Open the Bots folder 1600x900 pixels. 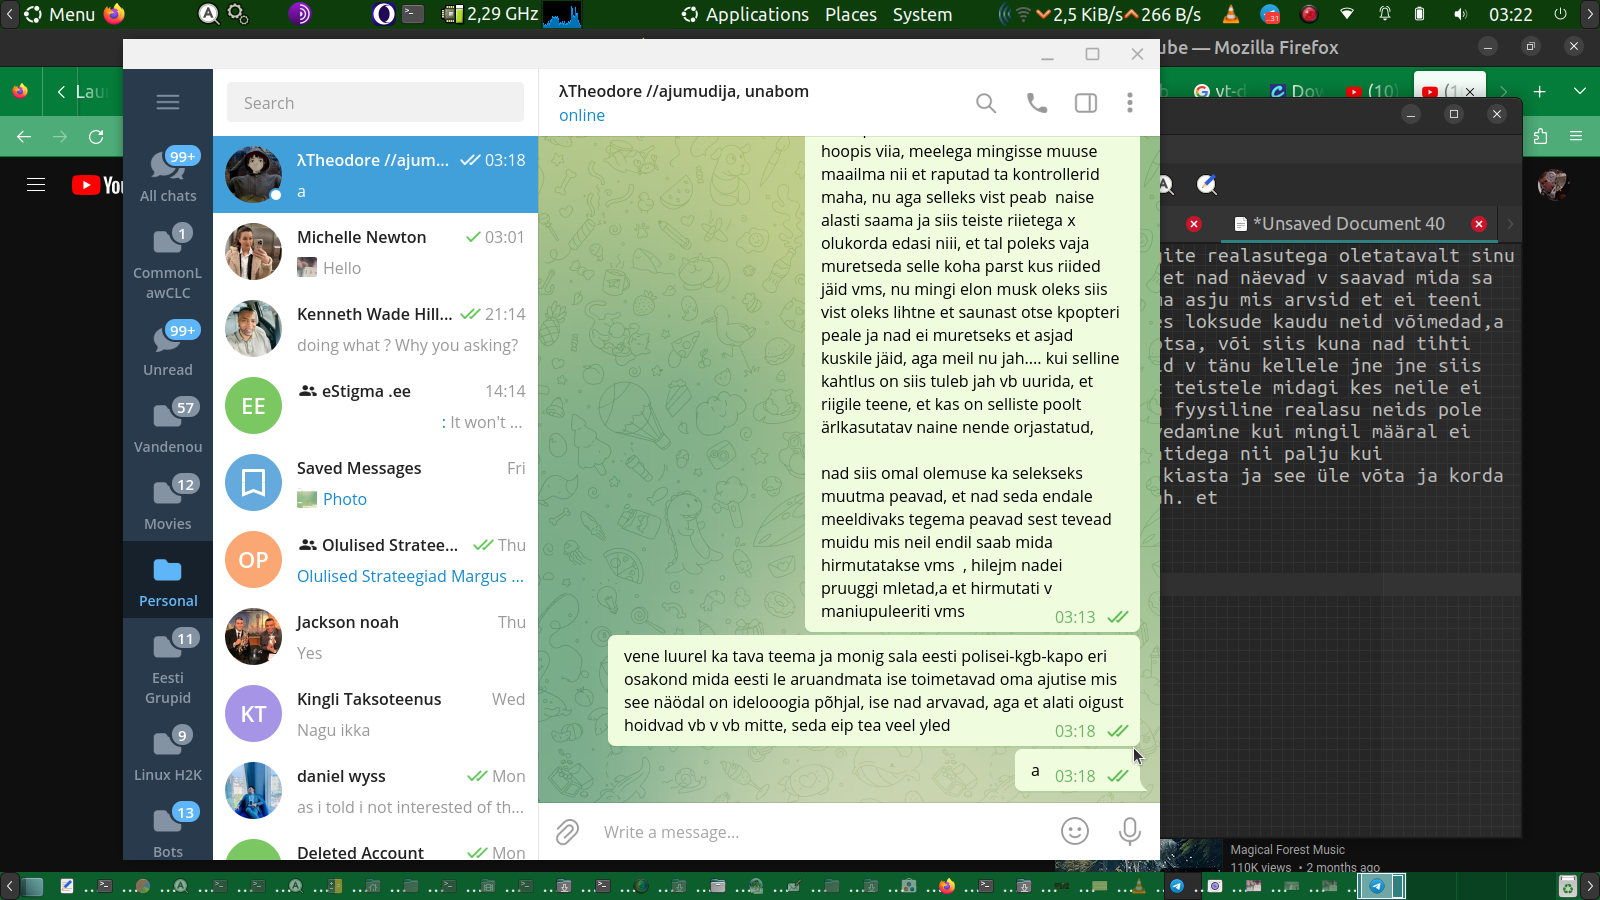tap(168, 831)
